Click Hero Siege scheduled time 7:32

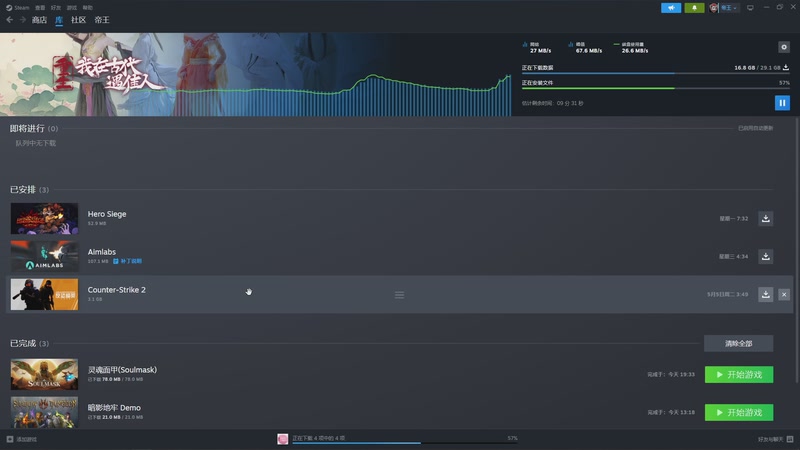(x=734, y=218)
